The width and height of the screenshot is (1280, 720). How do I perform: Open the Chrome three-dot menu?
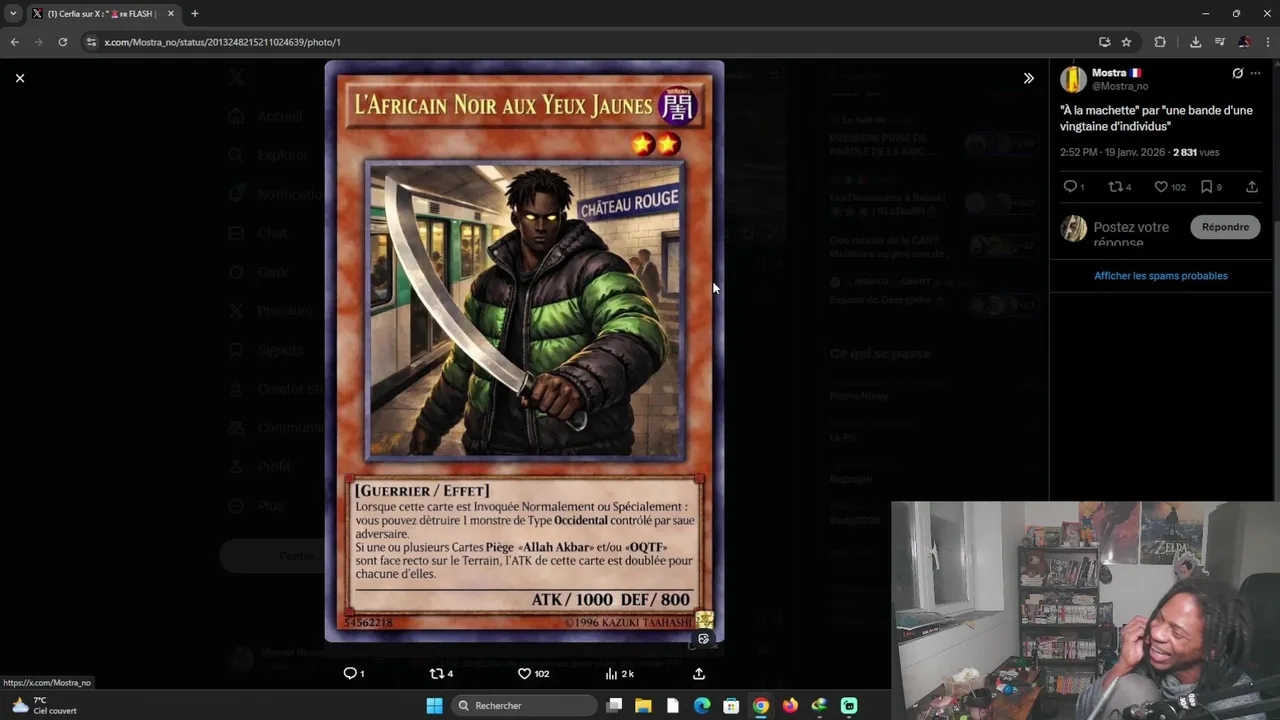pyautogui.click(x=1268, y=42)
